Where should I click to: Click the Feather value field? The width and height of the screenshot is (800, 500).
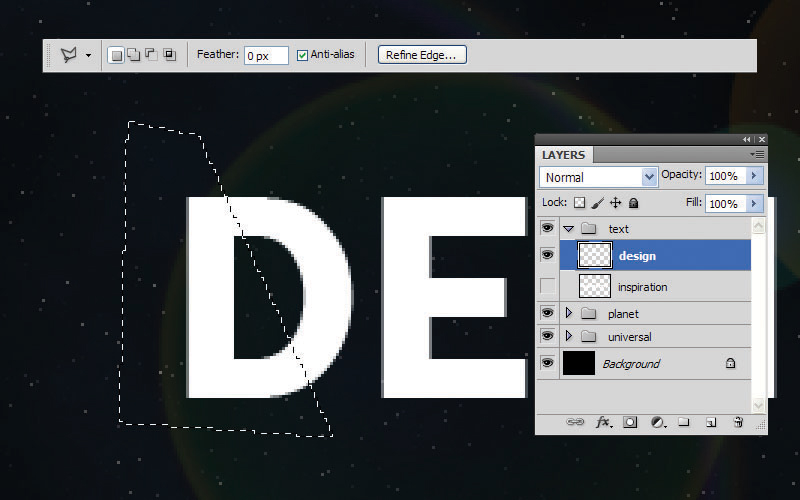click(x=266, y=56)
